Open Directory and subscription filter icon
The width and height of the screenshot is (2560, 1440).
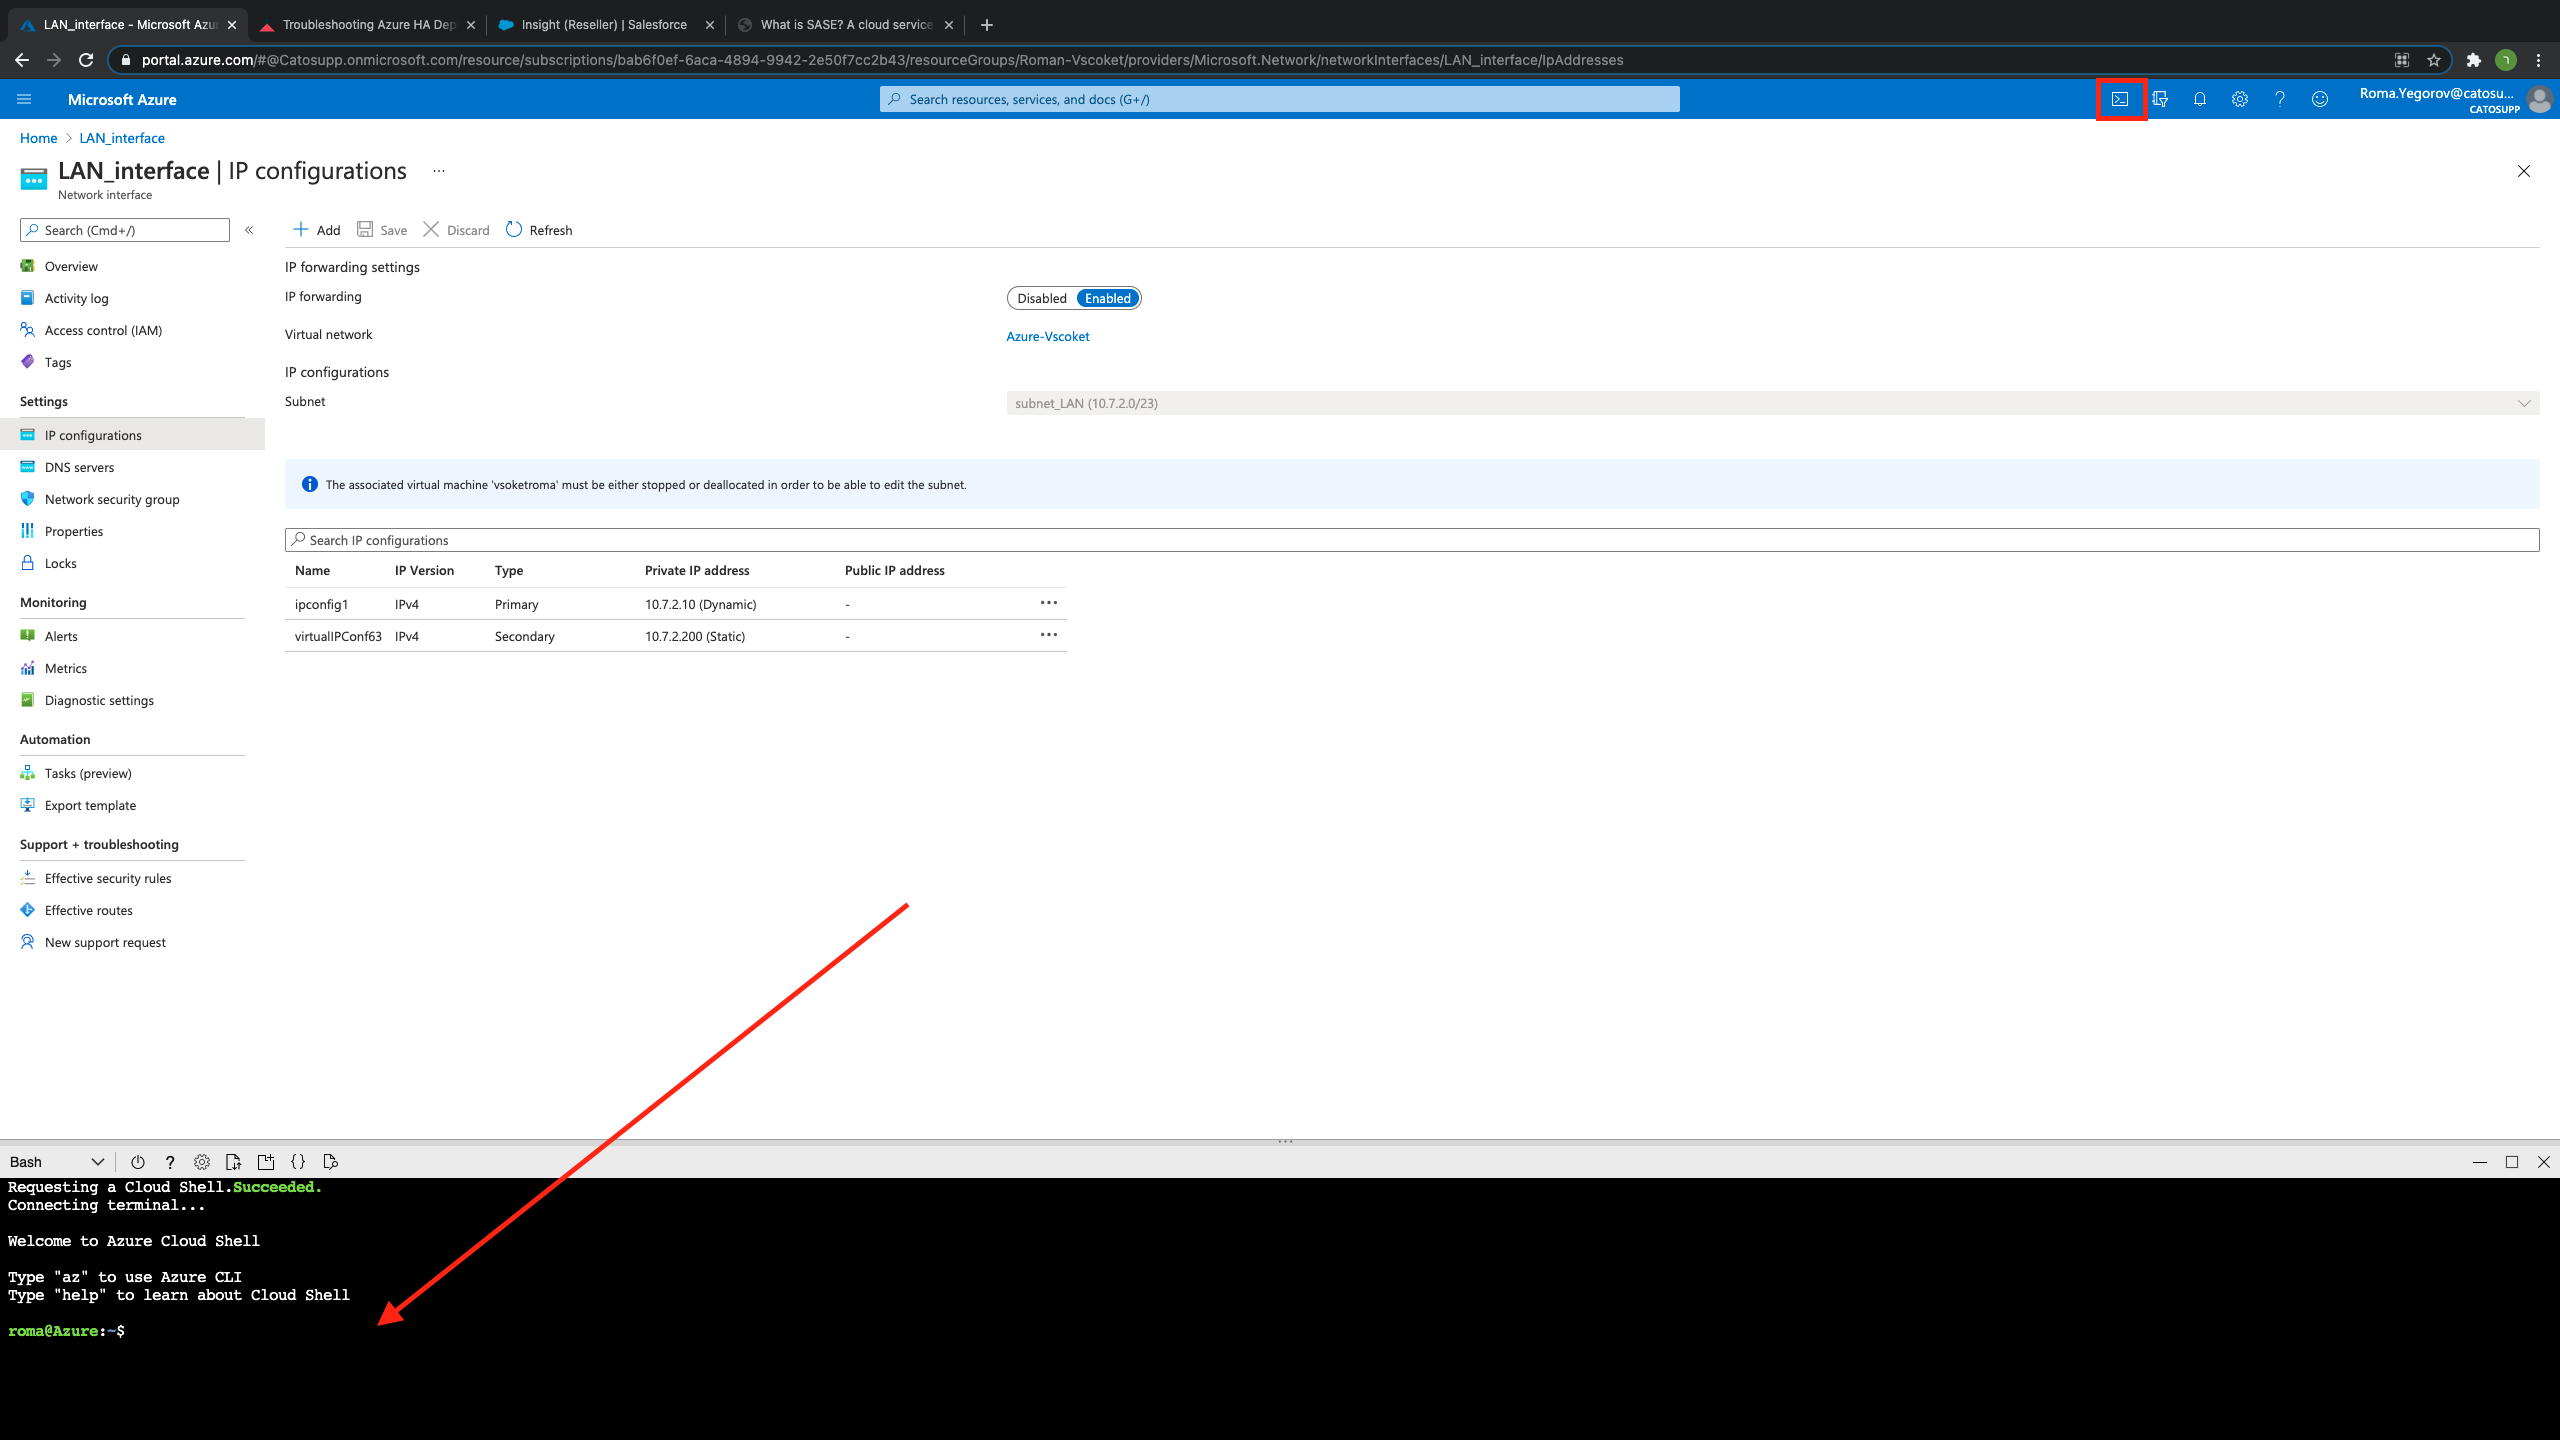(x=2160, y=99)
